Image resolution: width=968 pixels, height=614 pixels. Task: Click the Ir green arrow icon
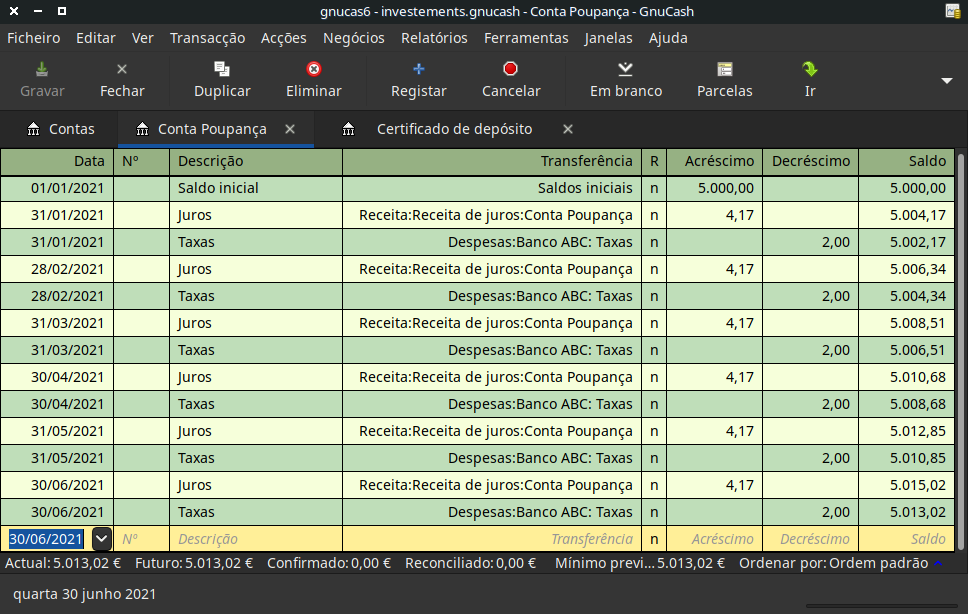click(809, 70)
